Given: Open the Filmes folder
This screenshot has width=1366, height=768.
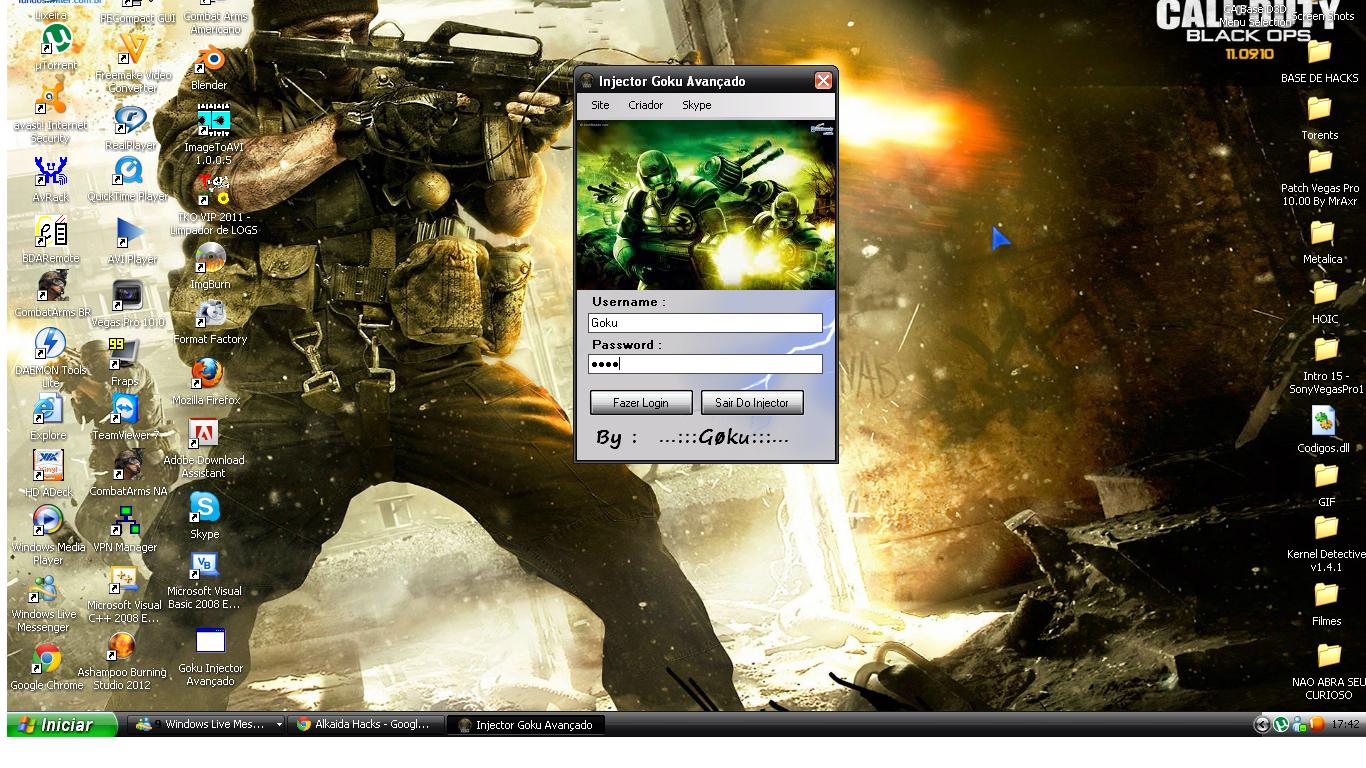Looking at the screenshot, I should tap(1326, 604).
